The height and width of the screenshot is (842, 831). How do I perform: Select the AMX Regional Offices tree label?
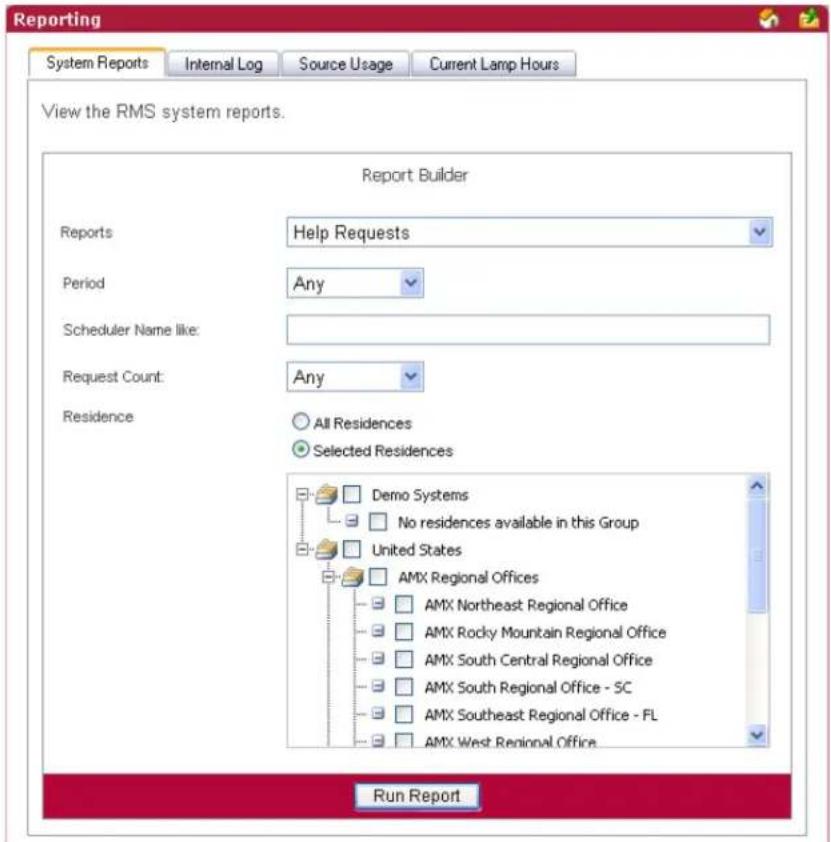(x=468, y=577)
